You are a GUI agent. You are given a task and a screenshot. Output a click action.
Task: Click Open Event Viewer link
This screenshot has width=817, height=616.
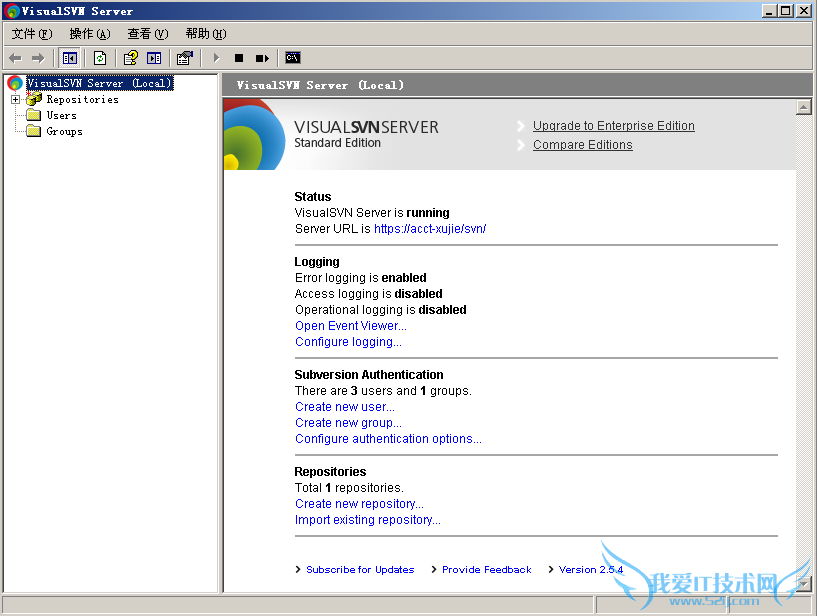click(x=351, y=326)
